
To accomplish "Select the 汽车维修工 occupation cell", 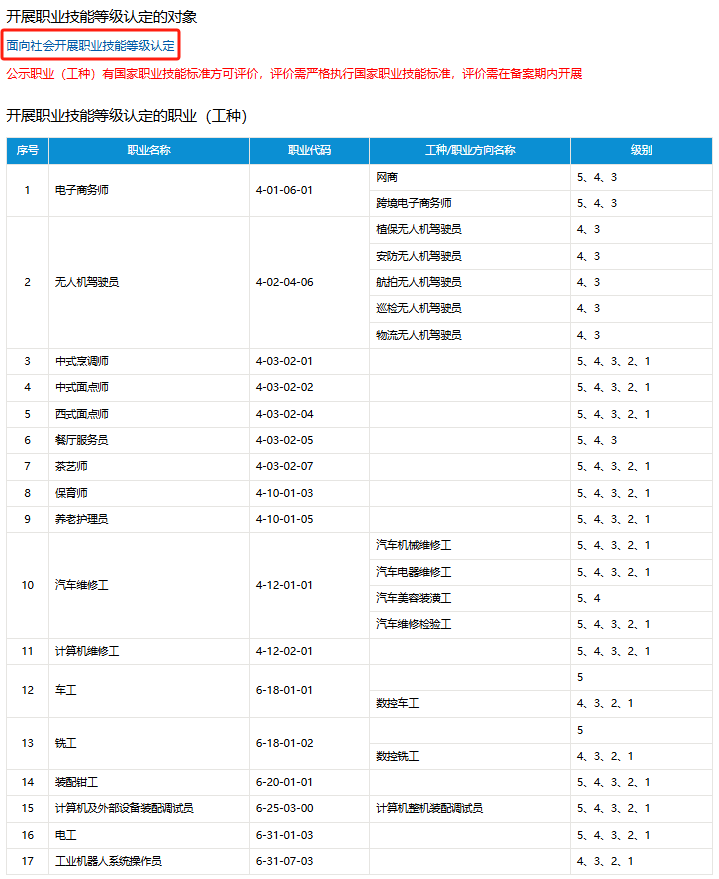I will coord(82,585).
